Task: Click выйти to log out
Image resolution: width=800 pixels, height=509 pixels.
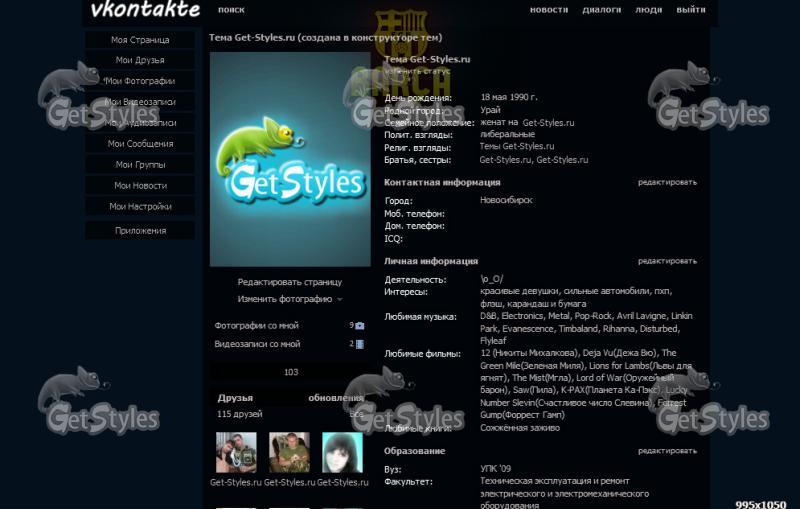Action: 690,10
